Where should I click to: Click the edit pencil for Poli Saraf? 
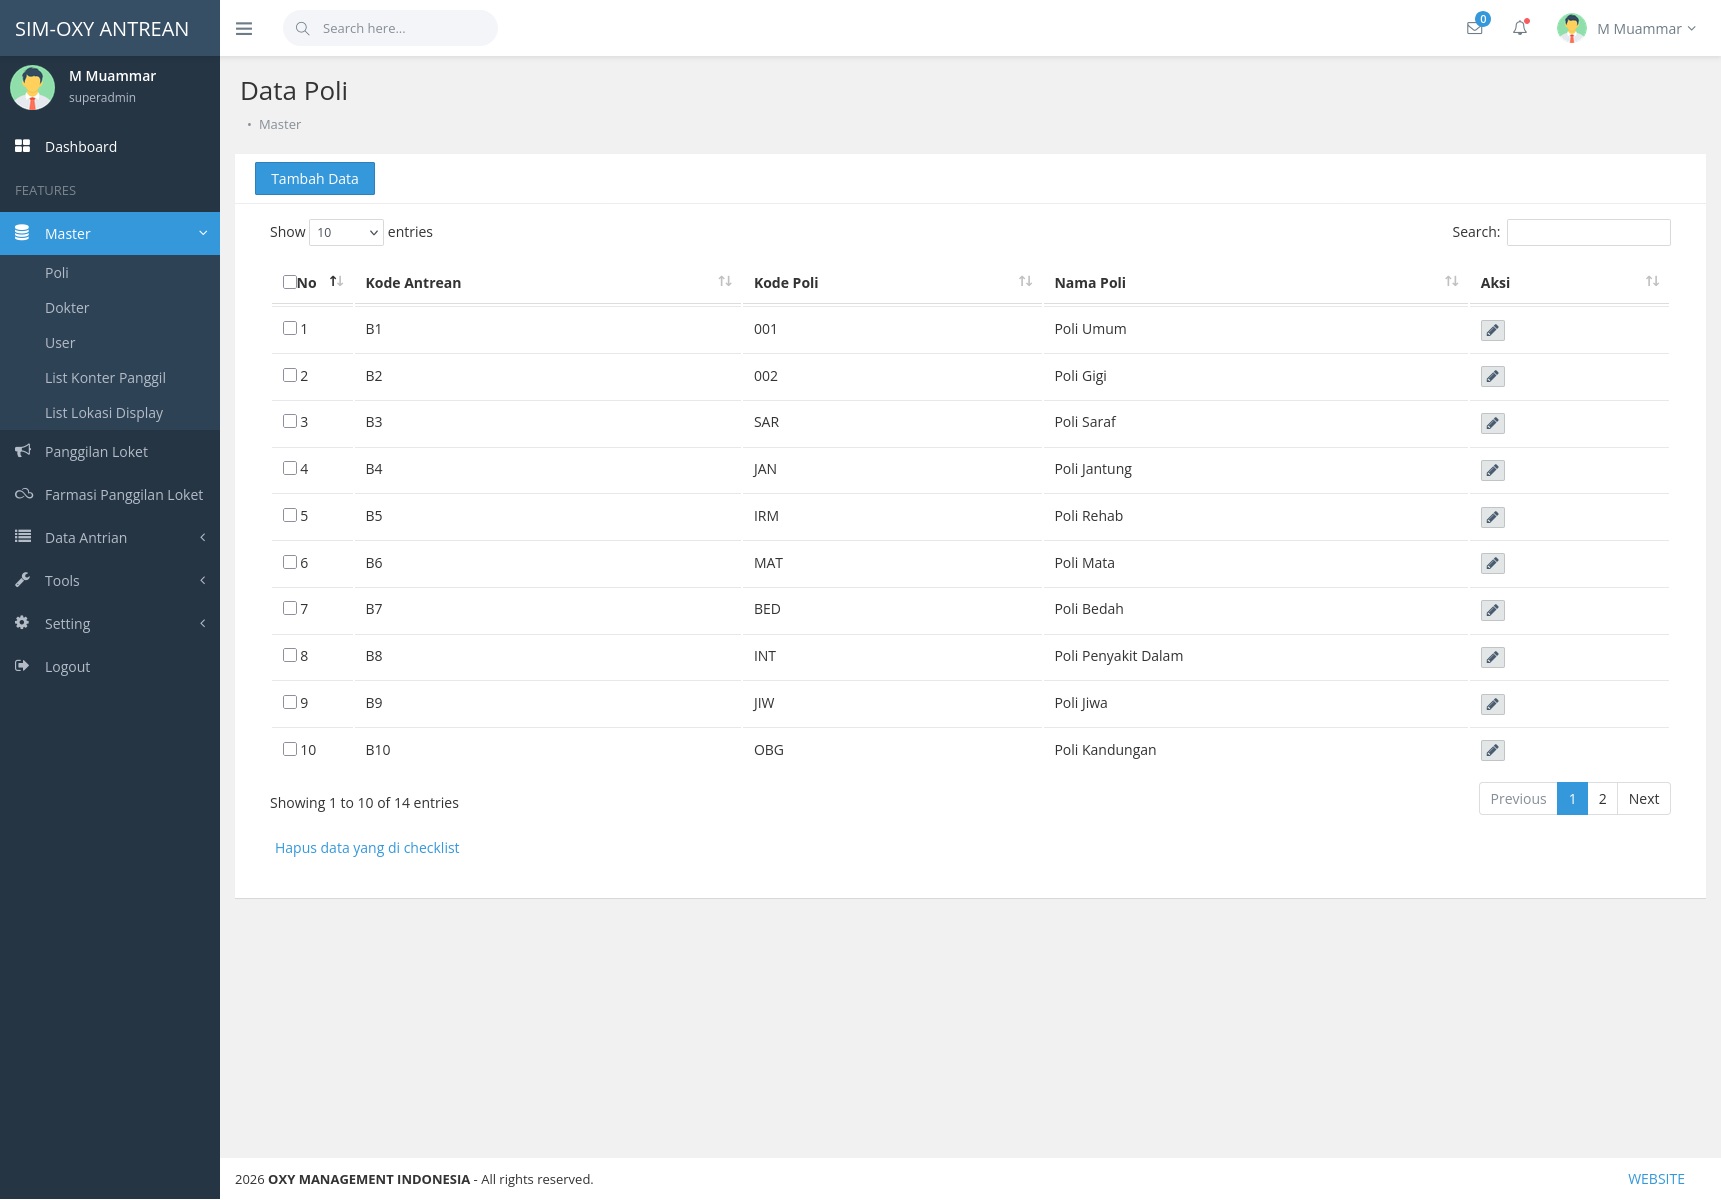(1492, 423)
